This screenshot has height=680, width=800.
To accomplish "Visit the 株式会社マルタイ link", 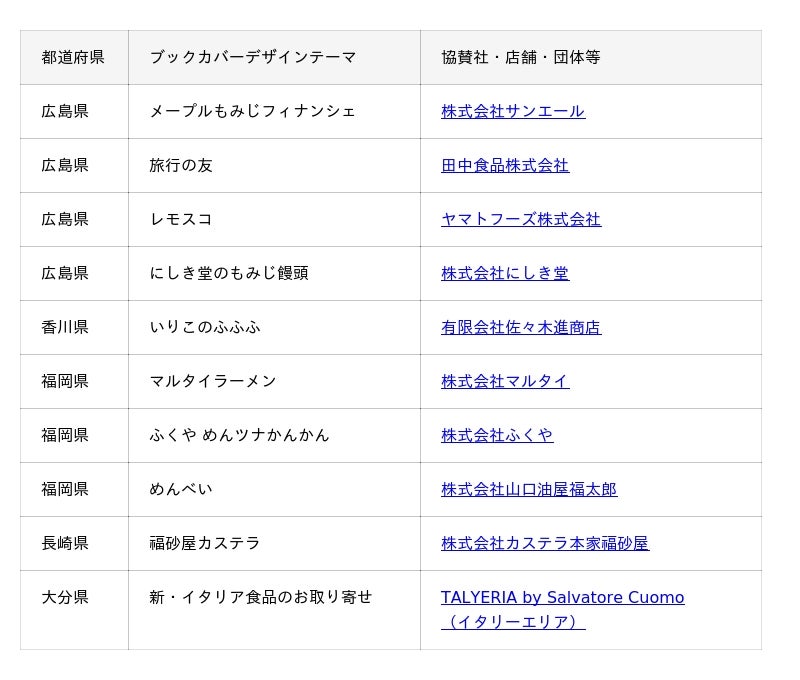I will pos(505,382).
